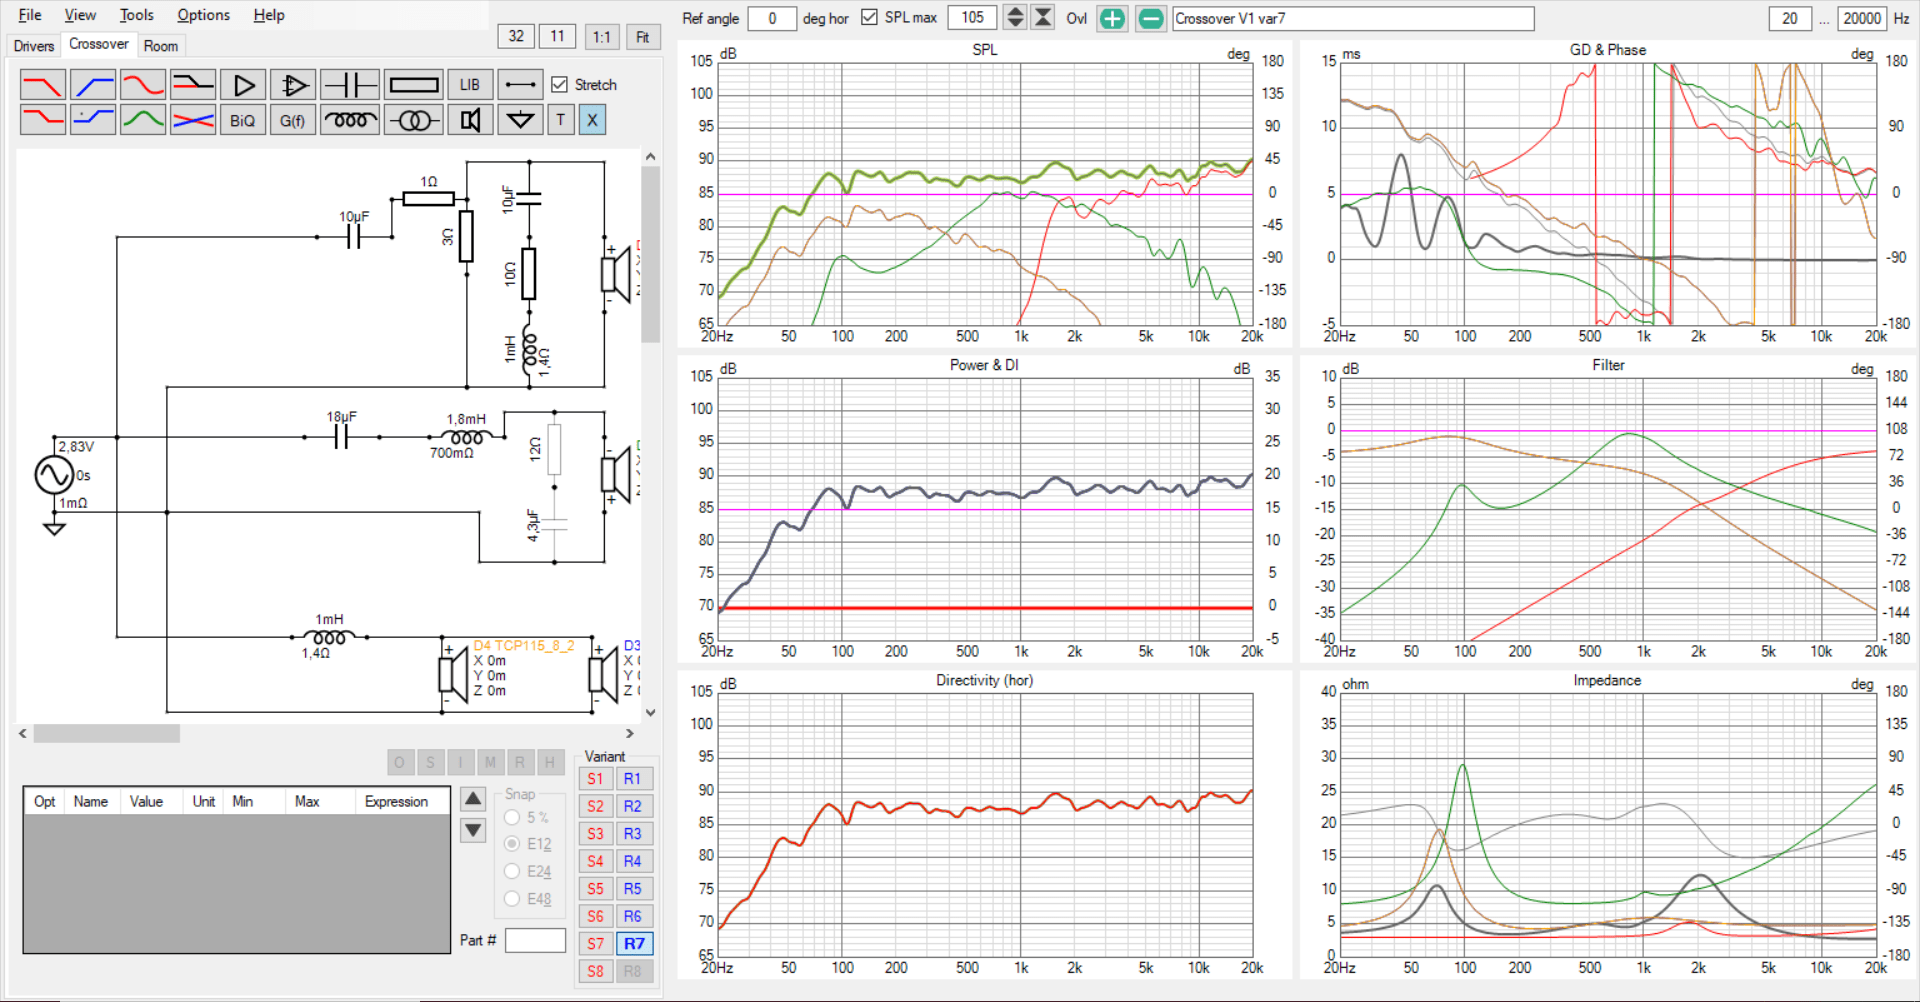Add an inductor coil component
This screenshot has width=1920, height=1002.
(350, 120)
